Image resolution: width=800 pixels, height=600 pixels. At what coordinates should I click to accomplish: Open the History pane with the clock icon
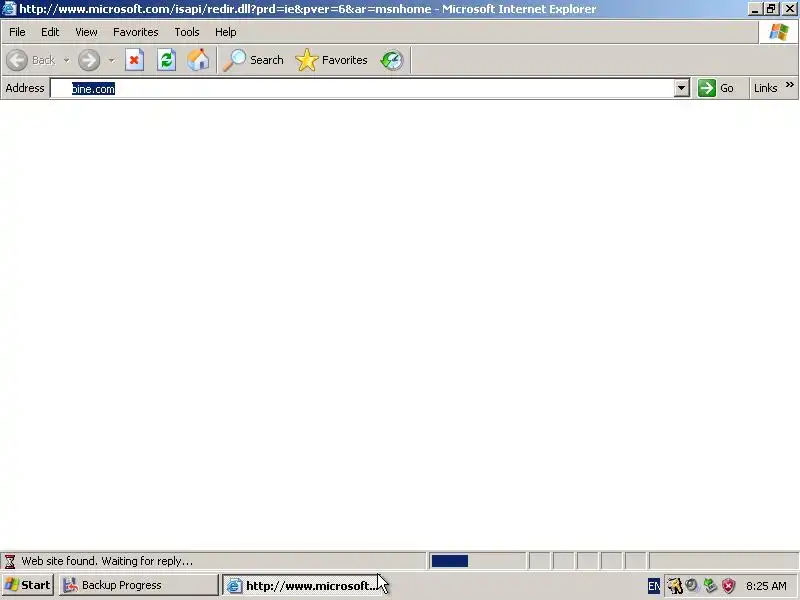point(392,60)
